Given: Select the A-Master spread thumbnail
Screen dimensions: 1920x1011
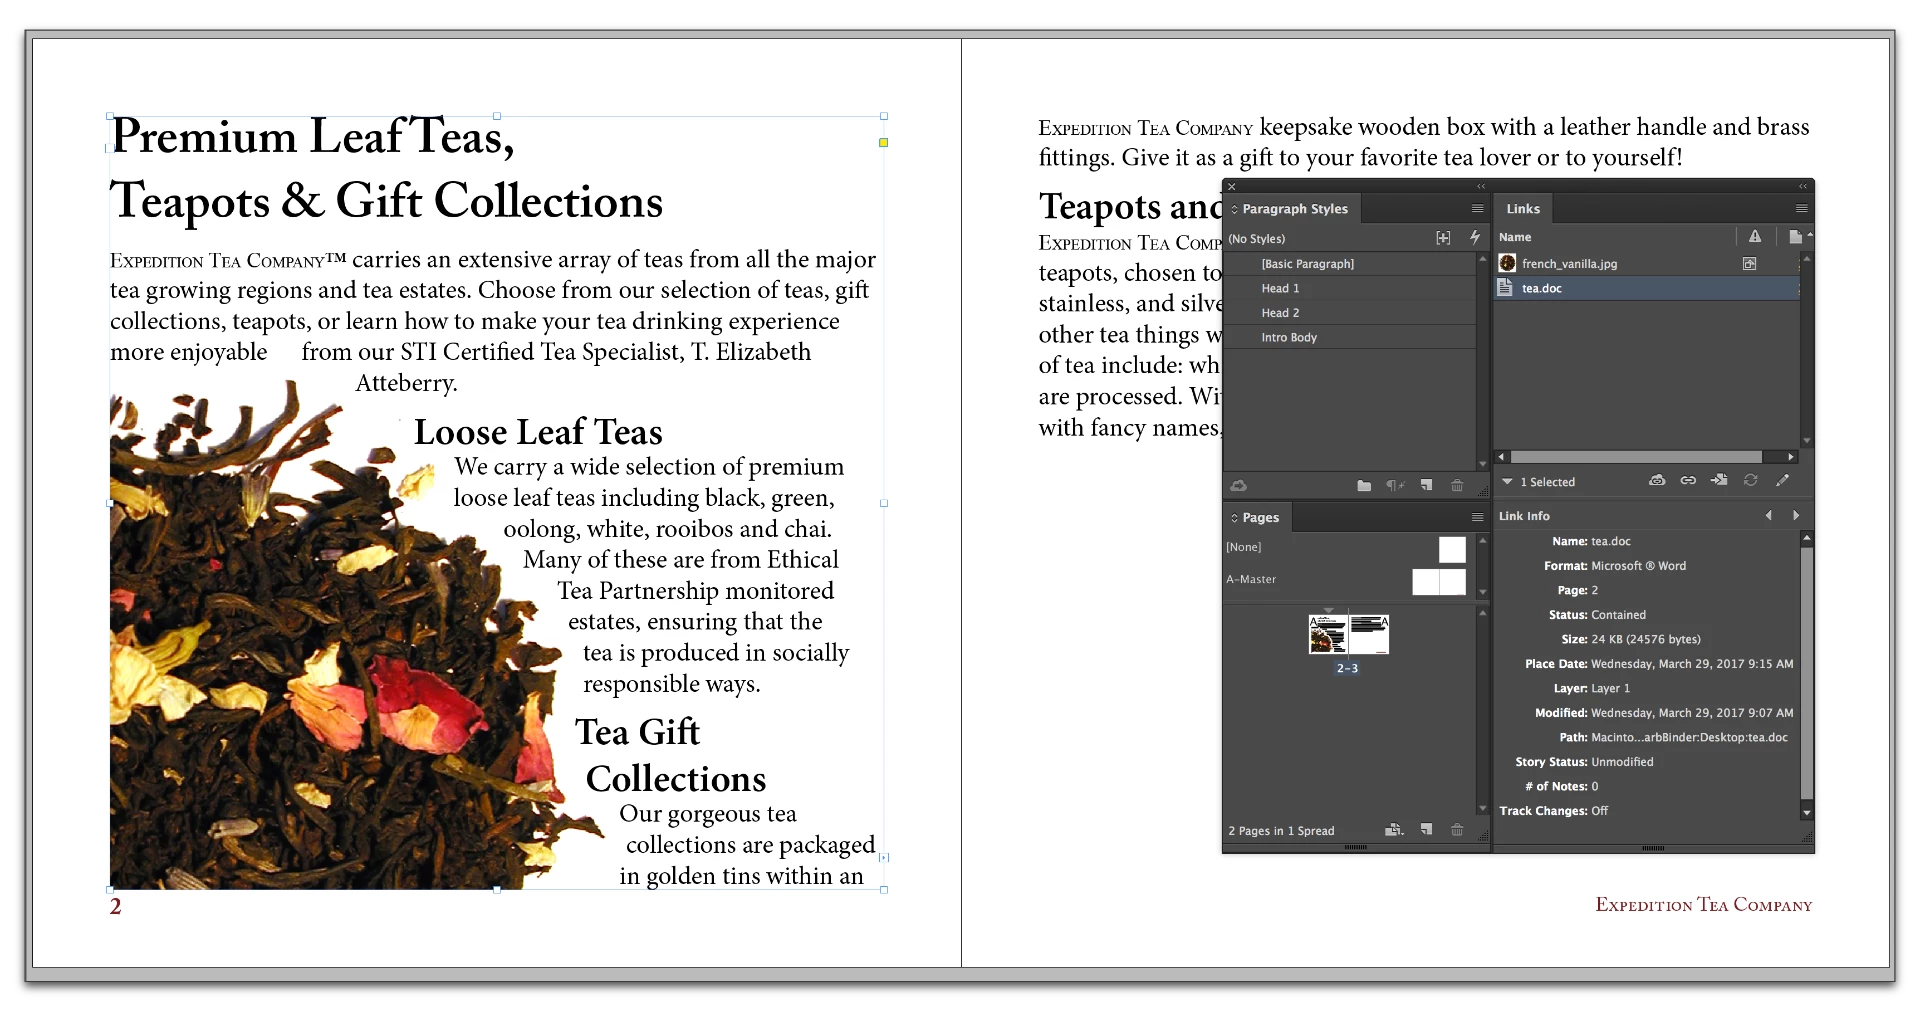Looking at the screenshot, I should click(x=1439, y=582).
